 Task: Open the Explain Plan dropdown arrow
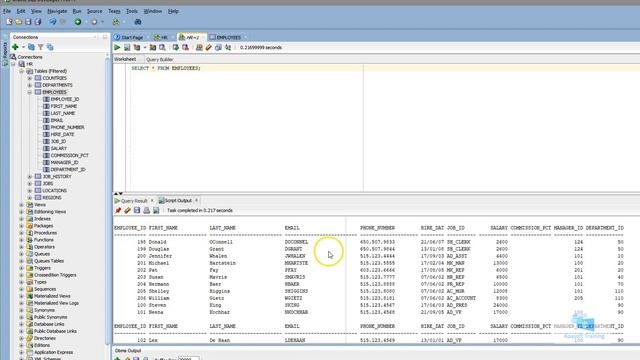pos(144,47)
